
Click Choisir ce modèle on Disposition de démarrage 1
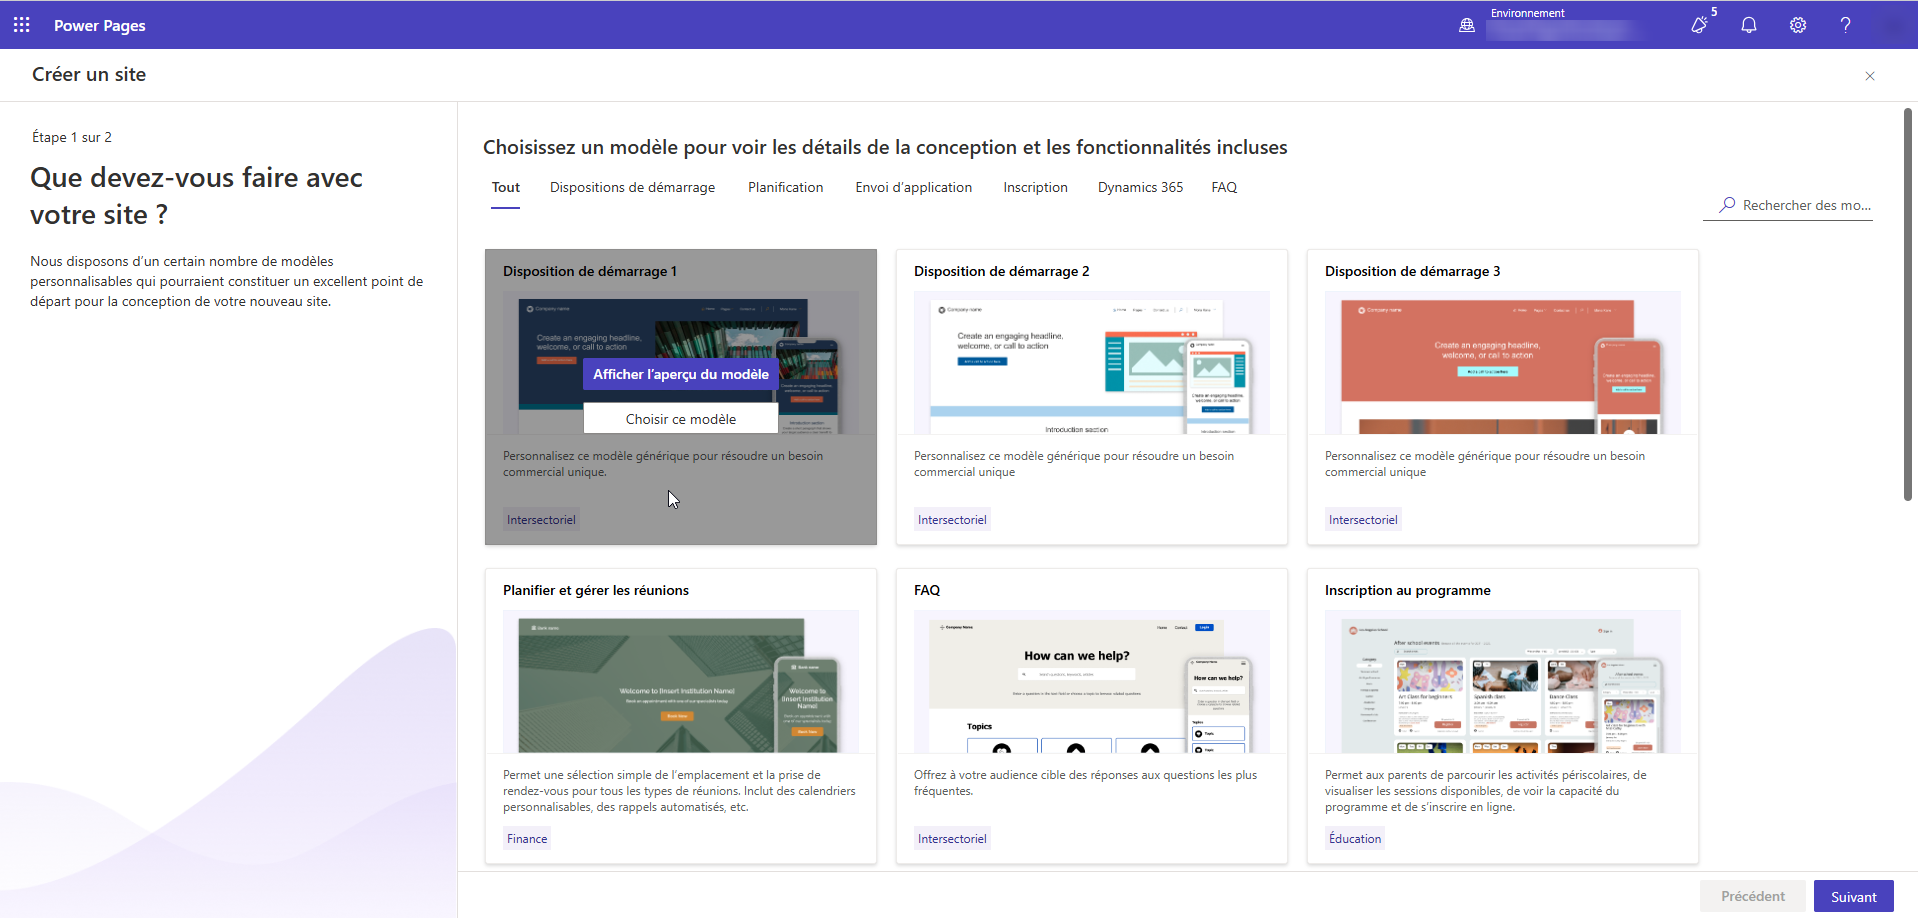tap(680, 418)
